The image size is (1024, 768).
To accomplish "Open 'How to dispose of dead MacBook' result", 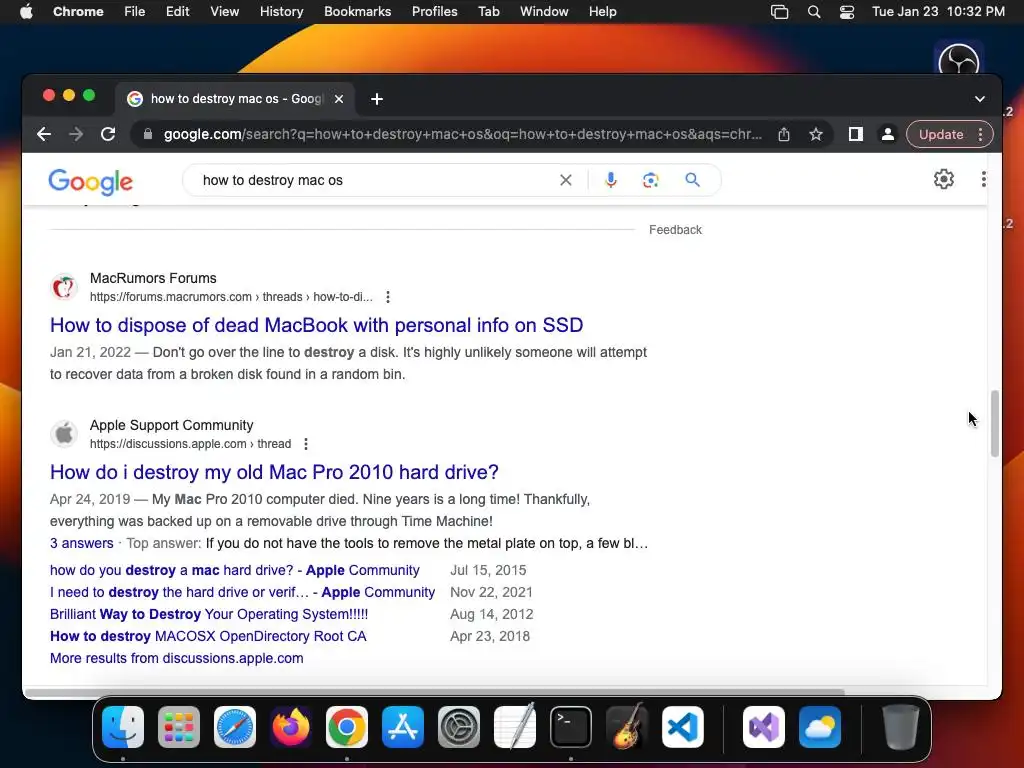I will point(317,325).
